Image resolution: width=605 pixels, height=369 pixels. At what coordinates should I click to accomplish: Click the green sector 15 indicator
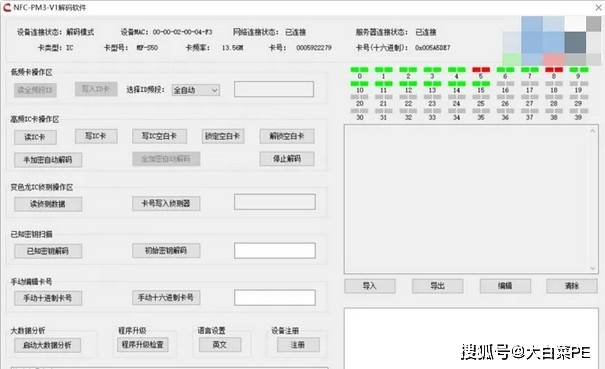(481, 83)
